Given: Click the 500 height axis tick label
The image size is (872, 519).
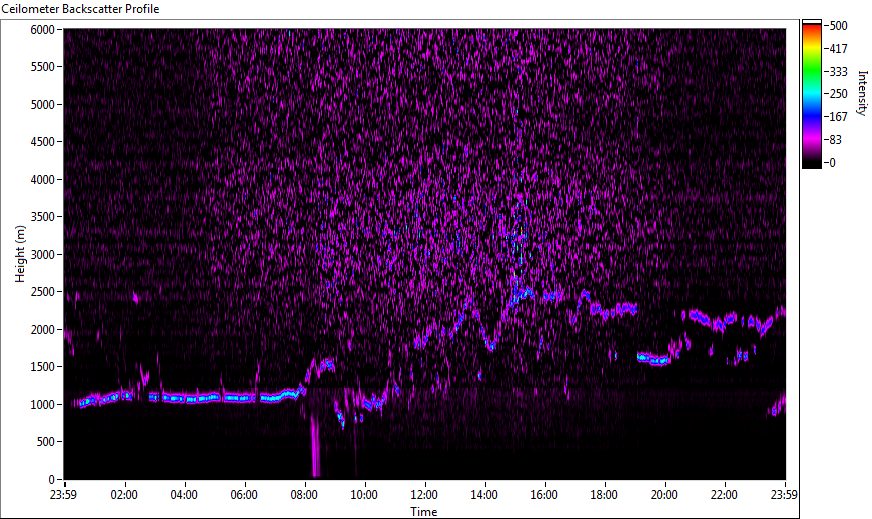Looking at the screenshot, I should 46,442.
